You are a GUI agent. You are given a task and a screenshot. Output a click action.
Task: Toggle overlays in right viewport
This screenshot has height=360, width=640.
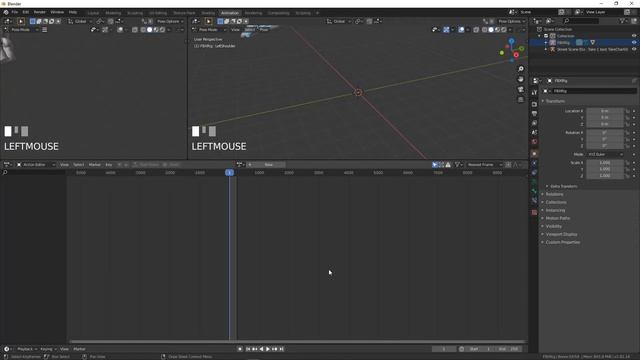click(x=461, y=30)
